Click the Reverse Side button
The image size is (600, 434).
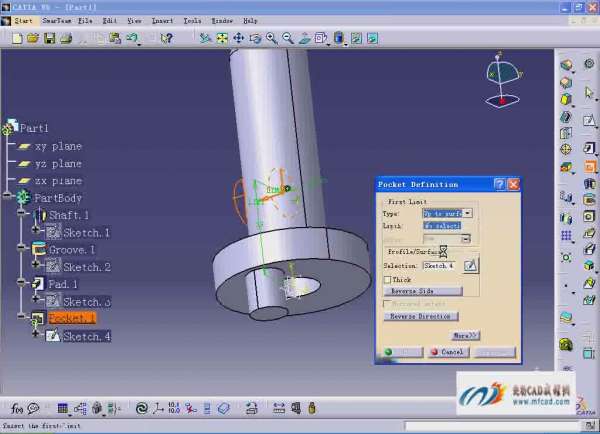pyautogui.click(x=424, y=291)
